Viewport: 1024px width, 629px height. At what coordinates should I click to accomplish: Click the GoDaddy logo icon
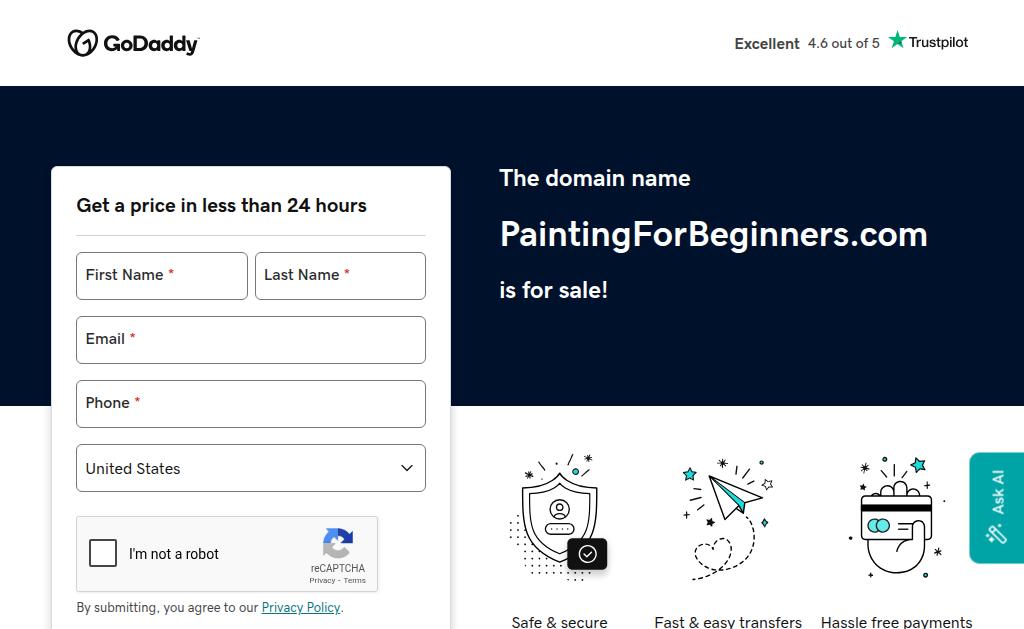pyautogui.click(x=82, y=43)
